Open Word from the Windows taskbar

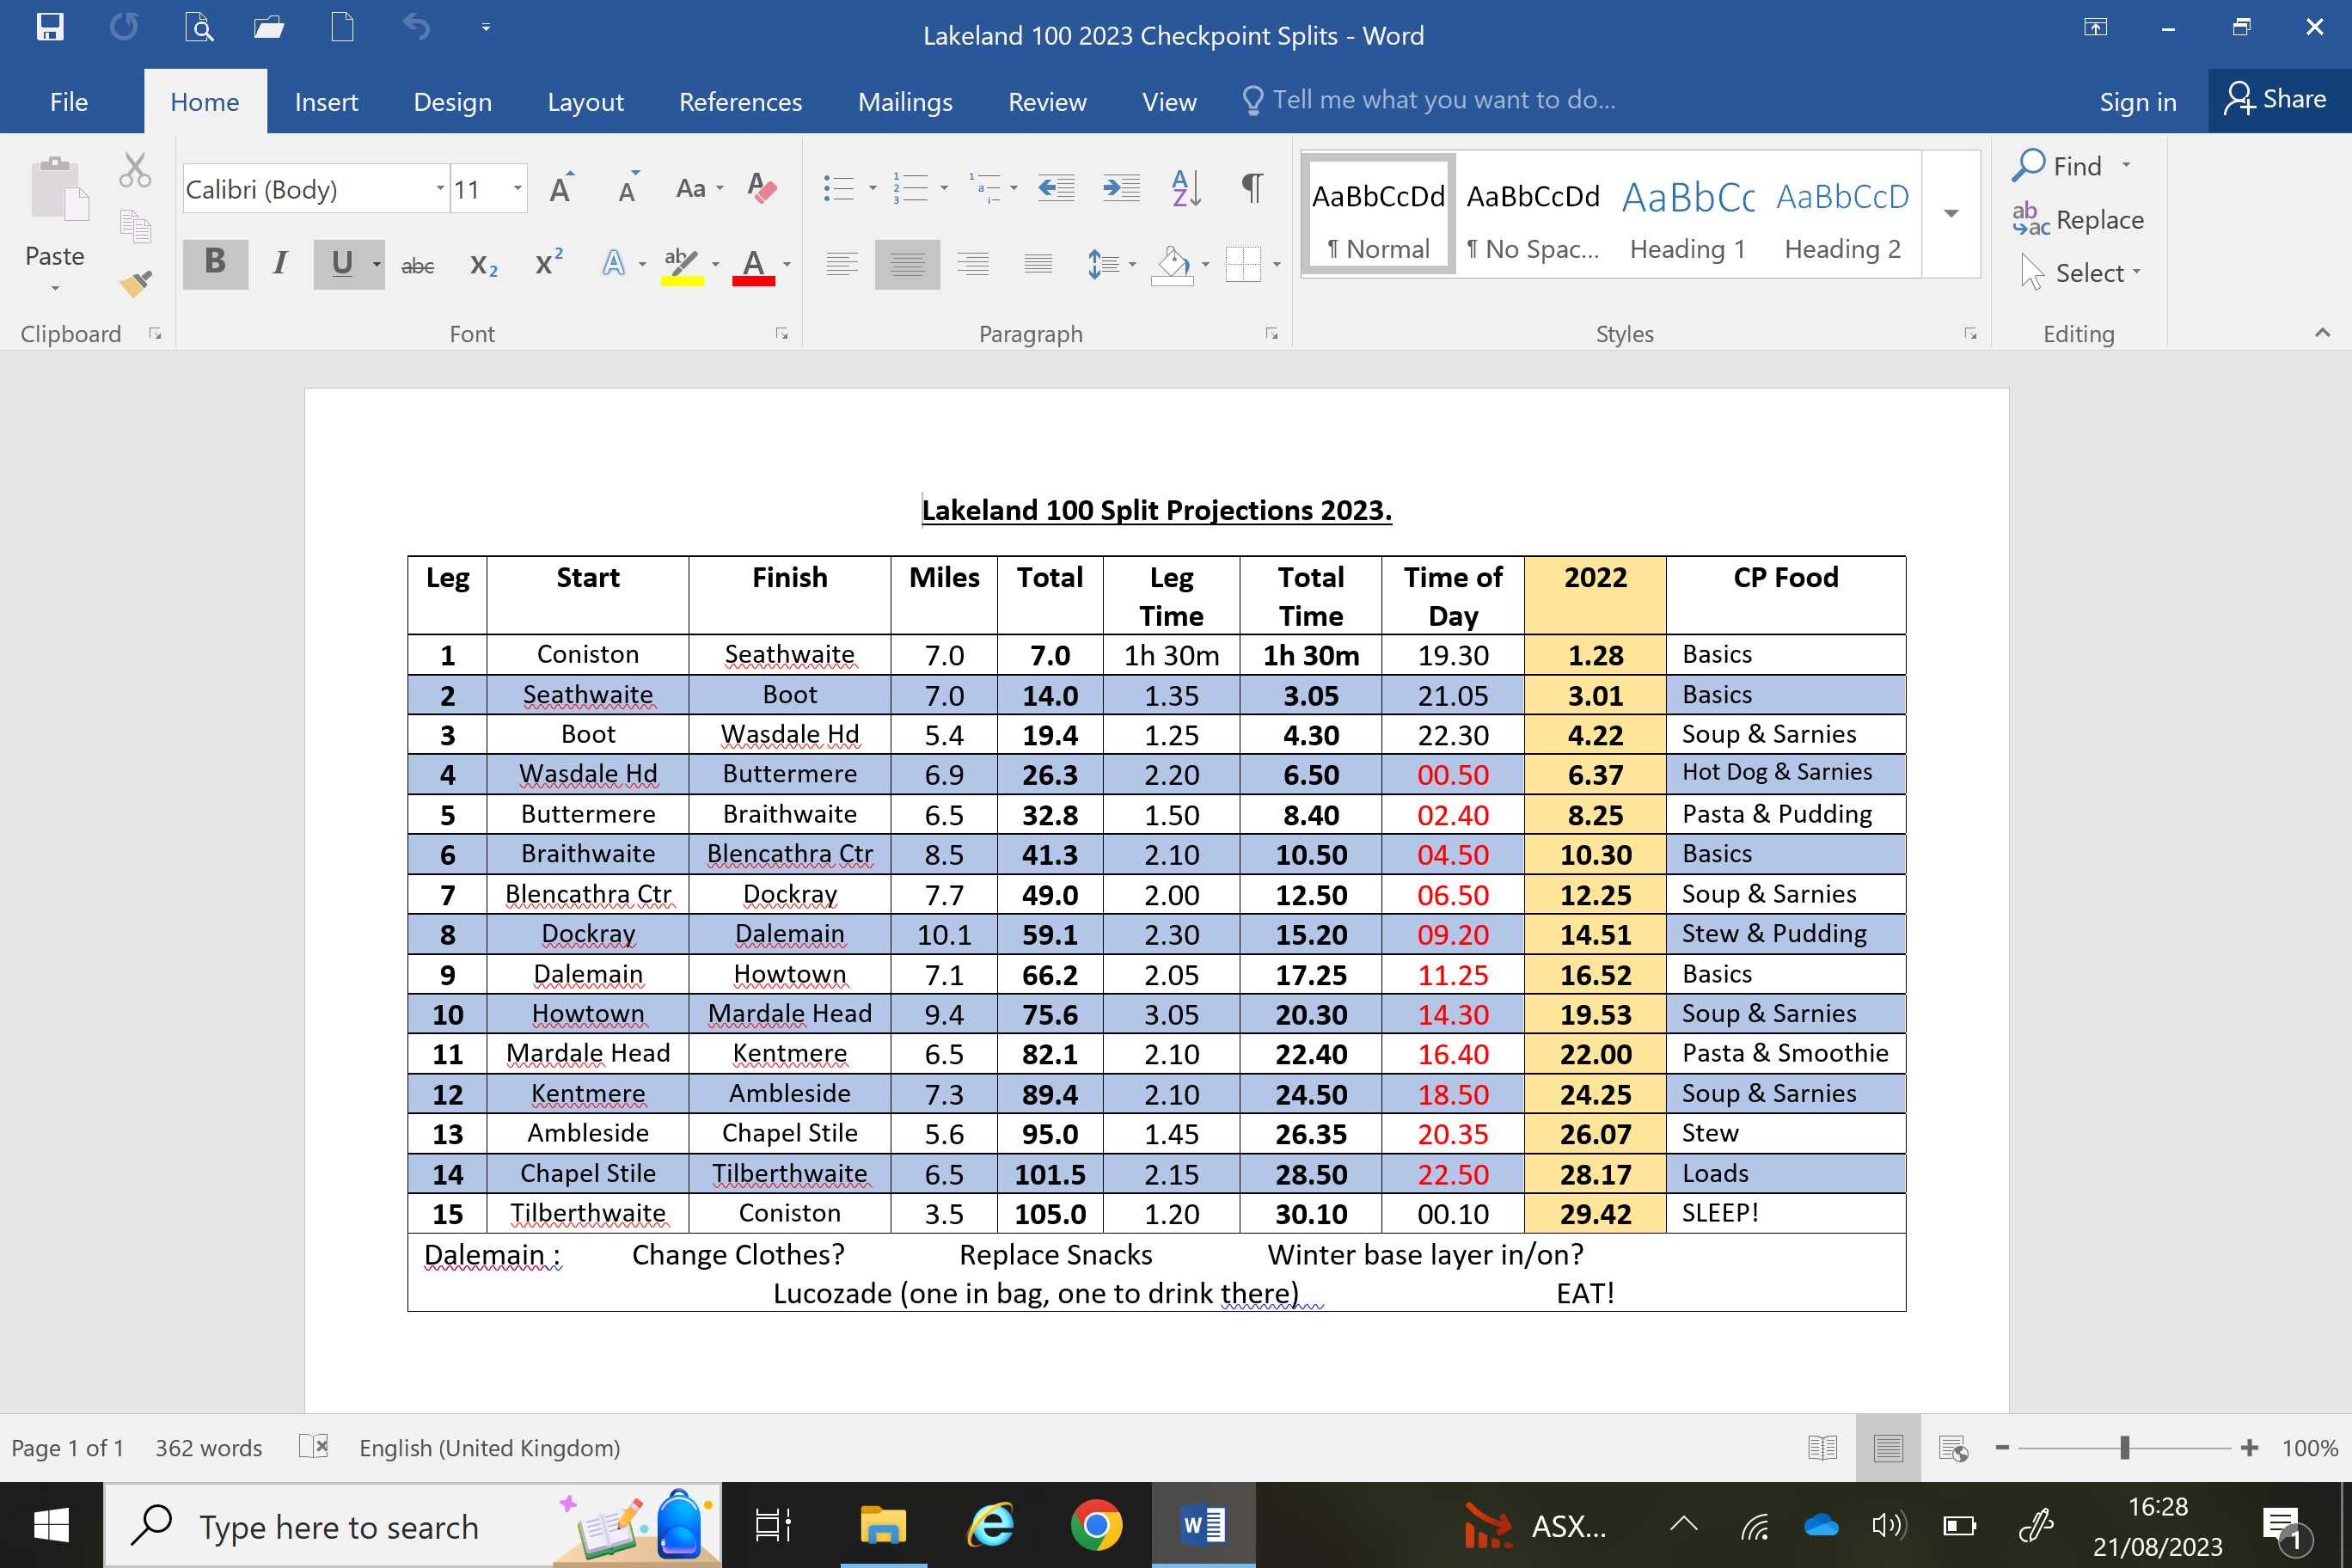coord(1203,1525)
